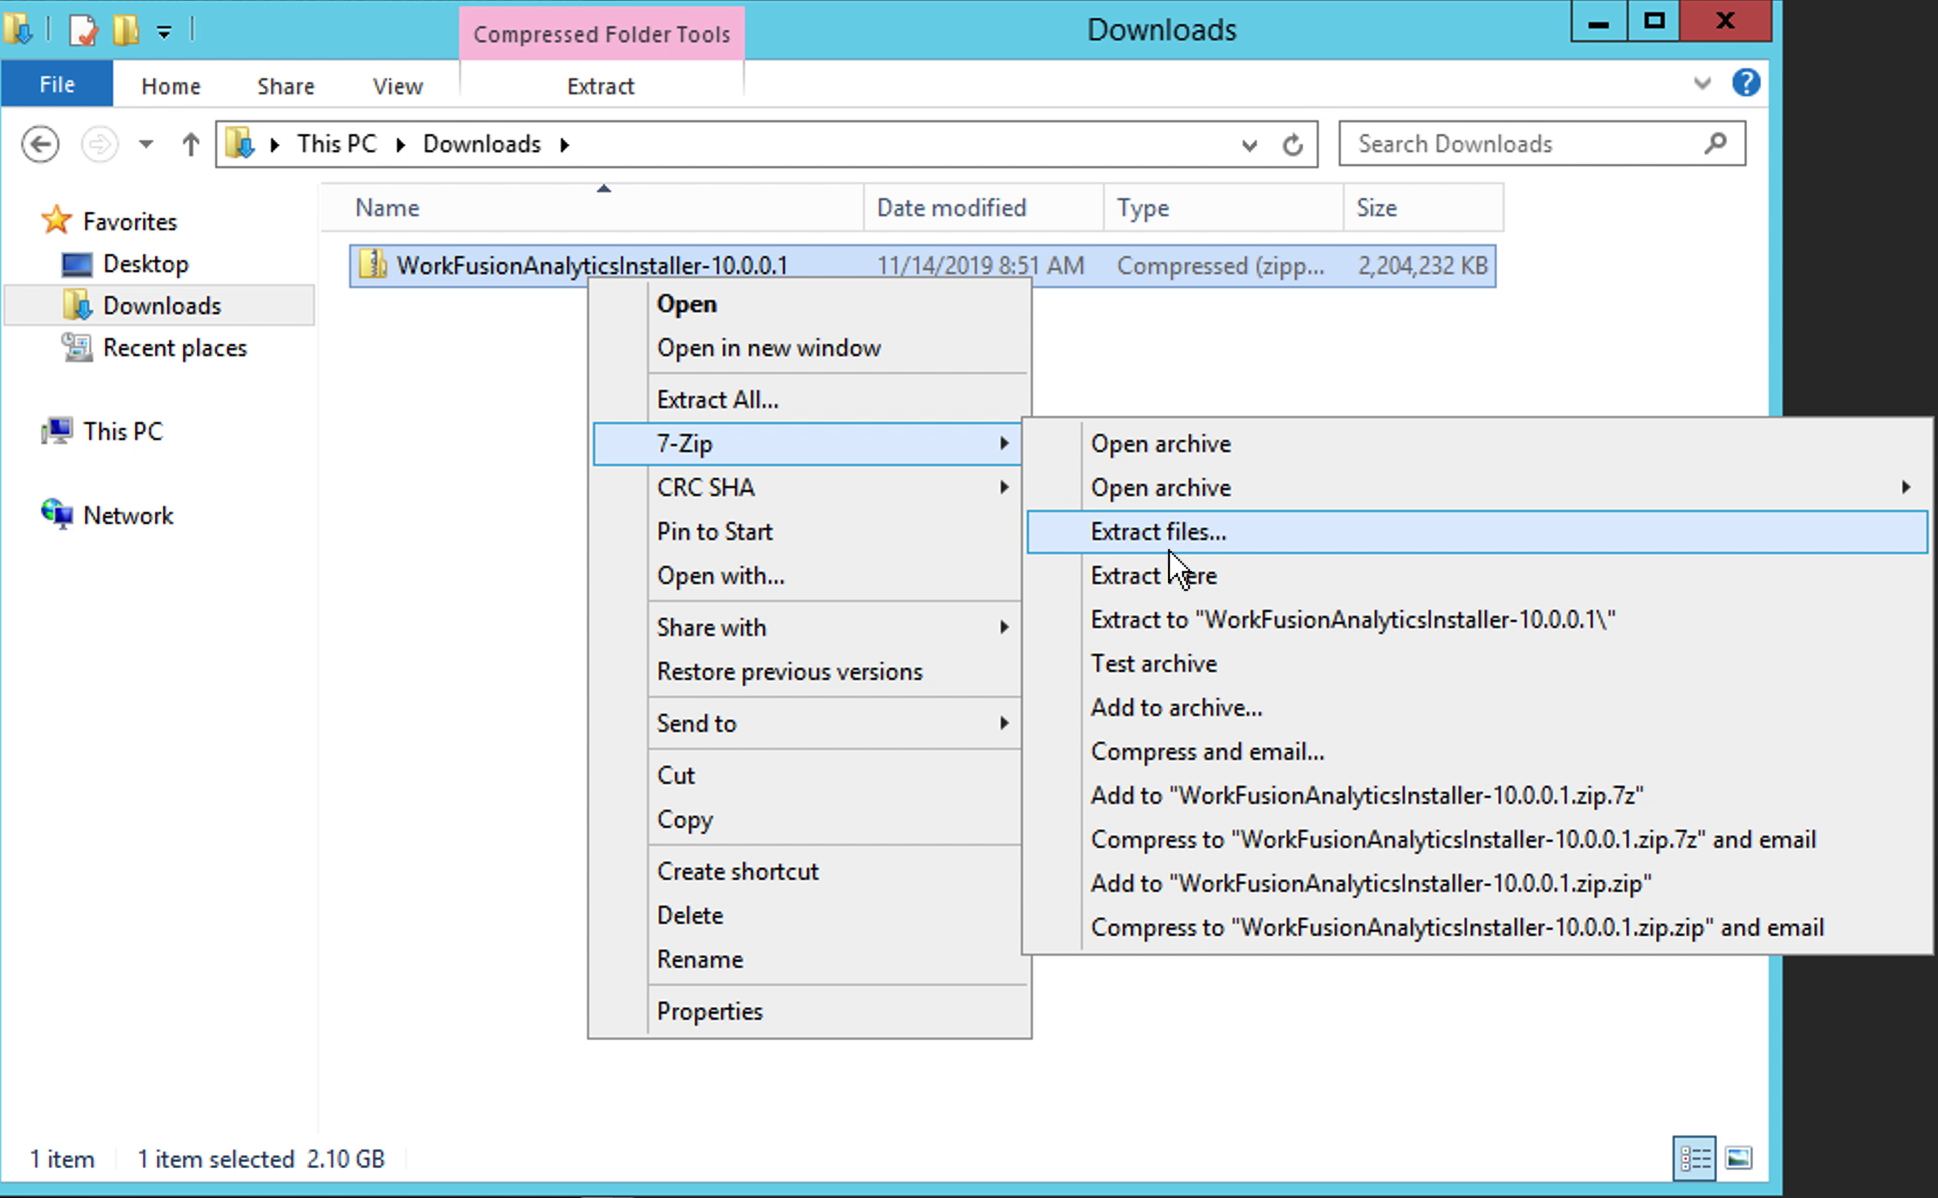Viewport: 1938px width, 1198px height.
Task: Choose Extract to "WorkFusionAnalyticsInstaller-10.0.0.1\"
Action: coord(1478,620)
